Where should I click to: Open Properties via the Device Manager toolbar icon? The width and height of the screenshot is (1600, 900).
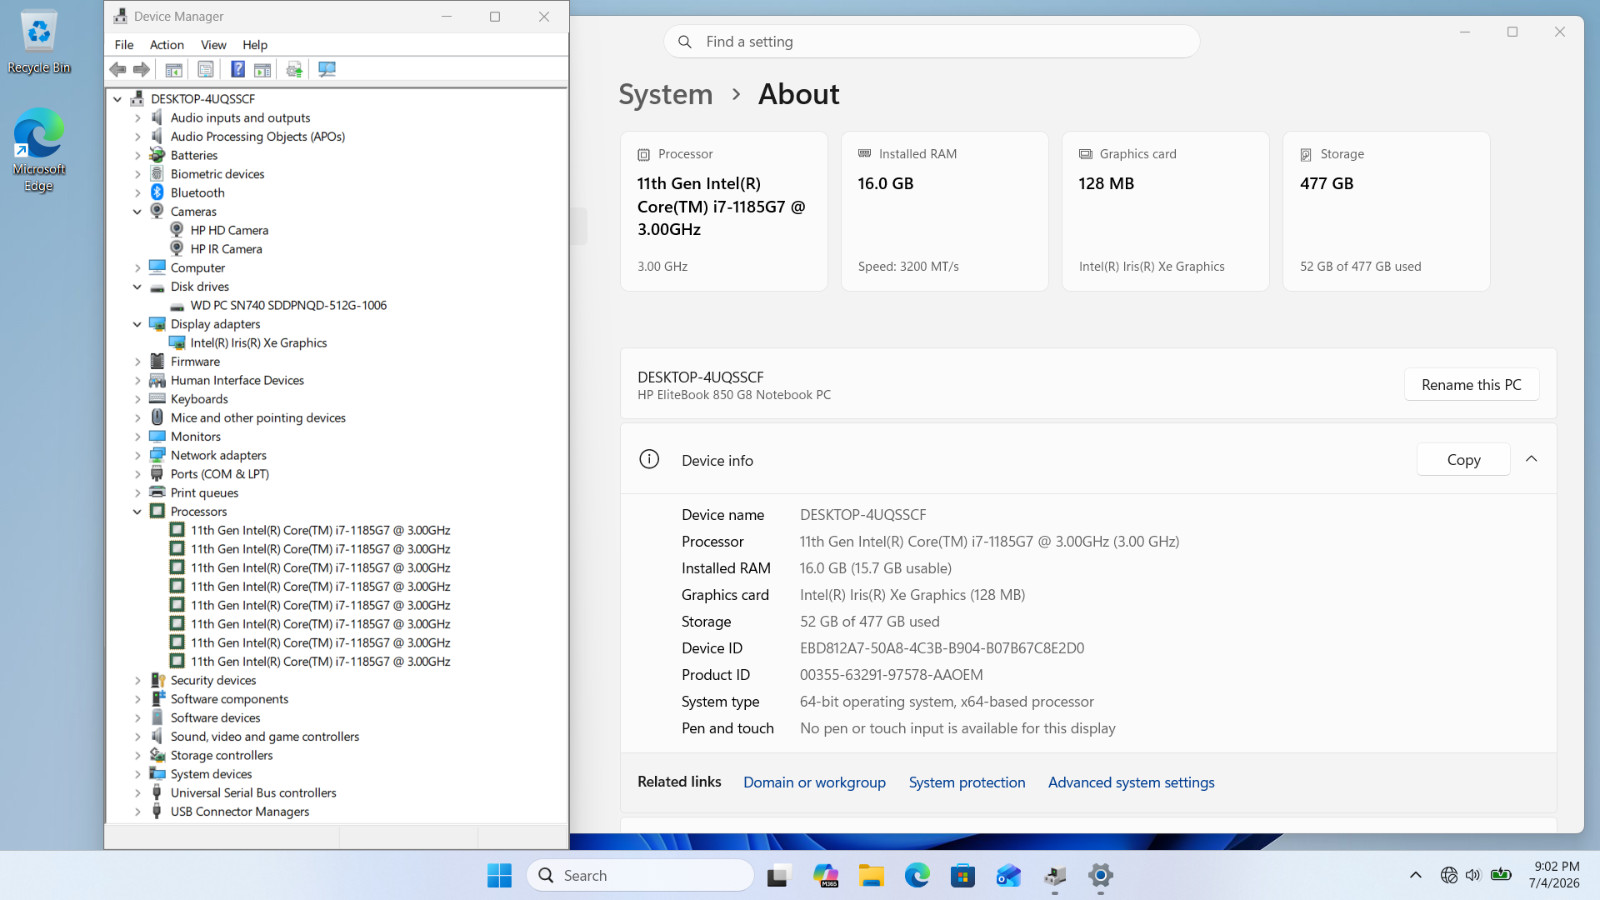pyautogui.click(x=206, y=69)
